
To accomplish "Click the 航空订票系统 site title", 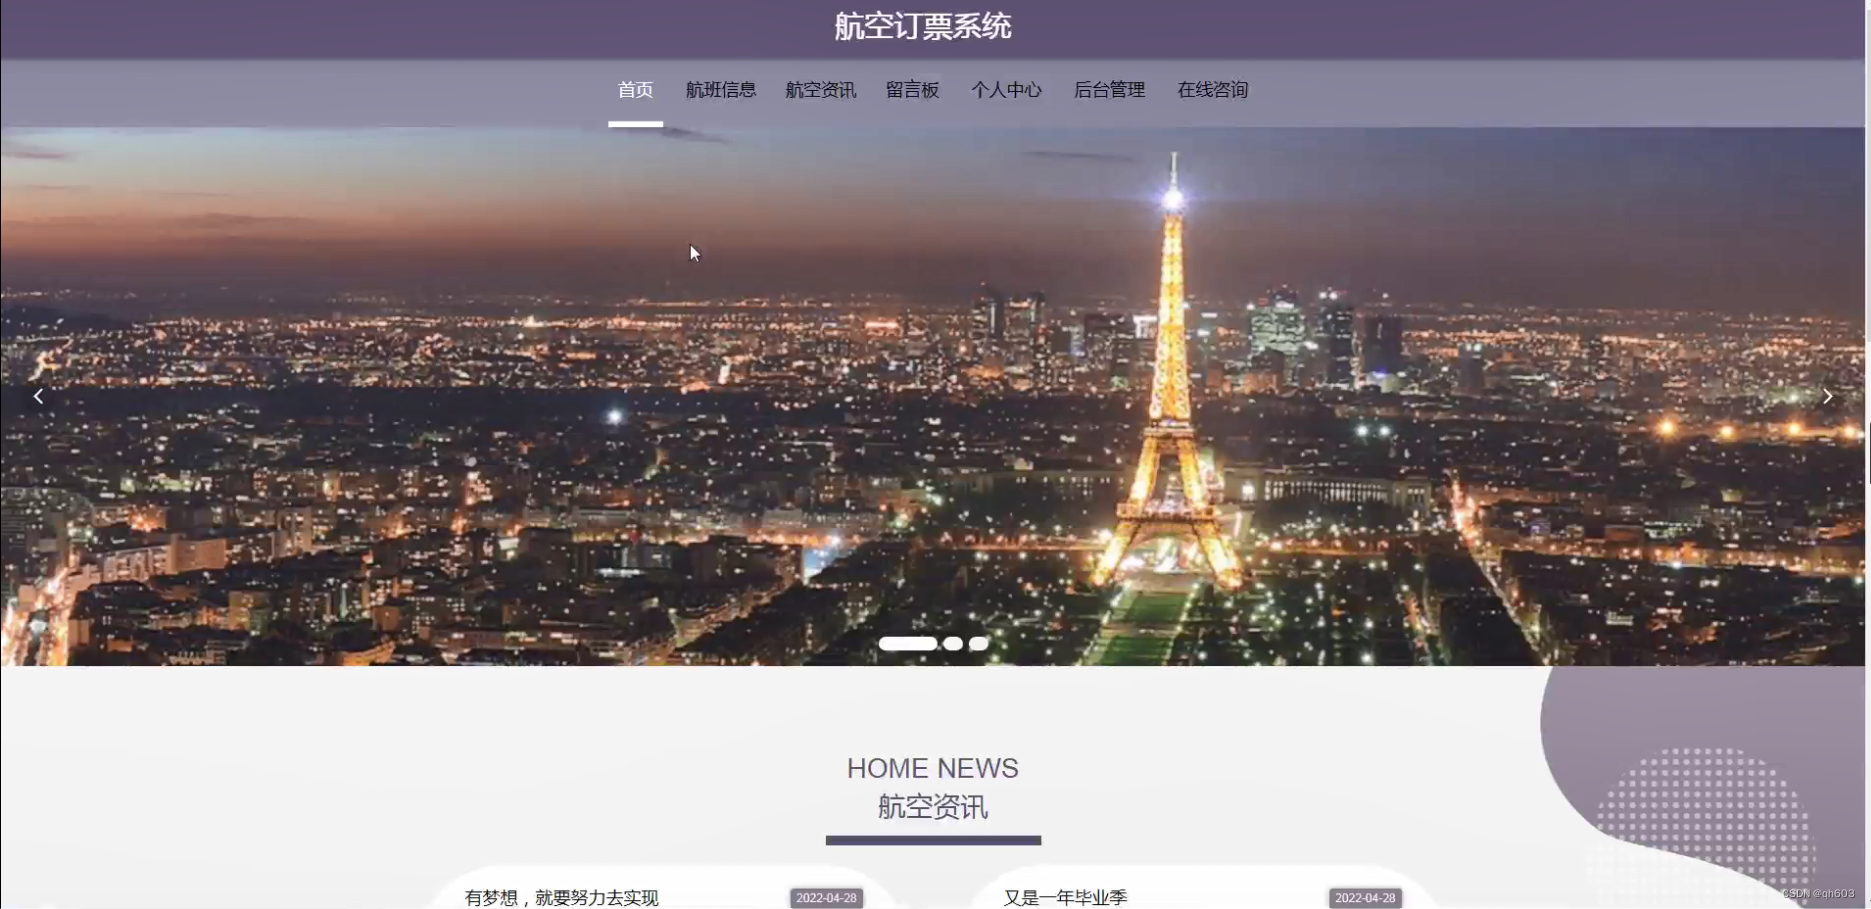I will coord(923,26).
